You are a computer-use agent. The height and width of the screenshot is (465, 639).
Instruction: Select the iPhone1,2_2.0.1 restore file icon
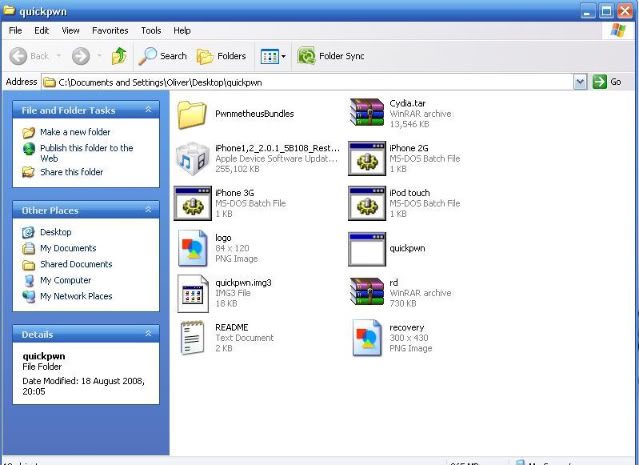[192, 159]
